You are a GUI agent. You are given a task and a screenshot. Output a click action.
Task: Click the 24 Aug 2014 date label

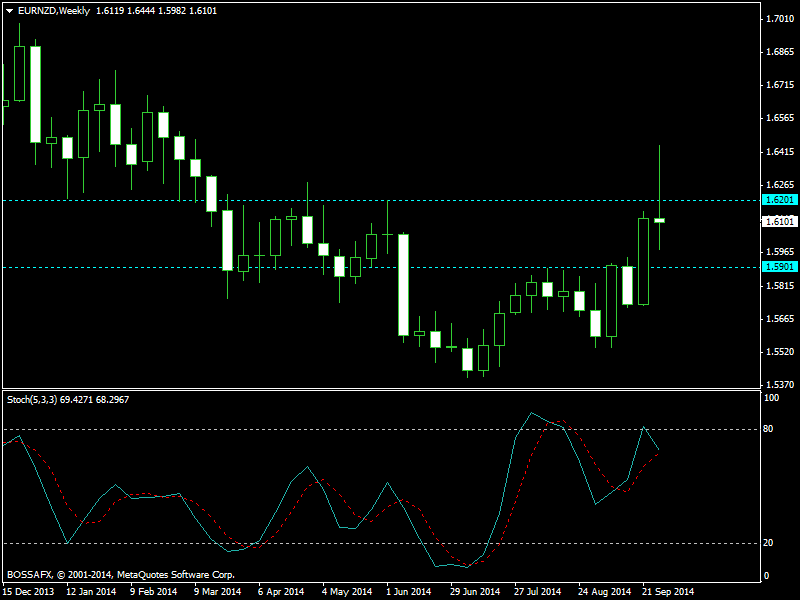click(x=605, y=592)
